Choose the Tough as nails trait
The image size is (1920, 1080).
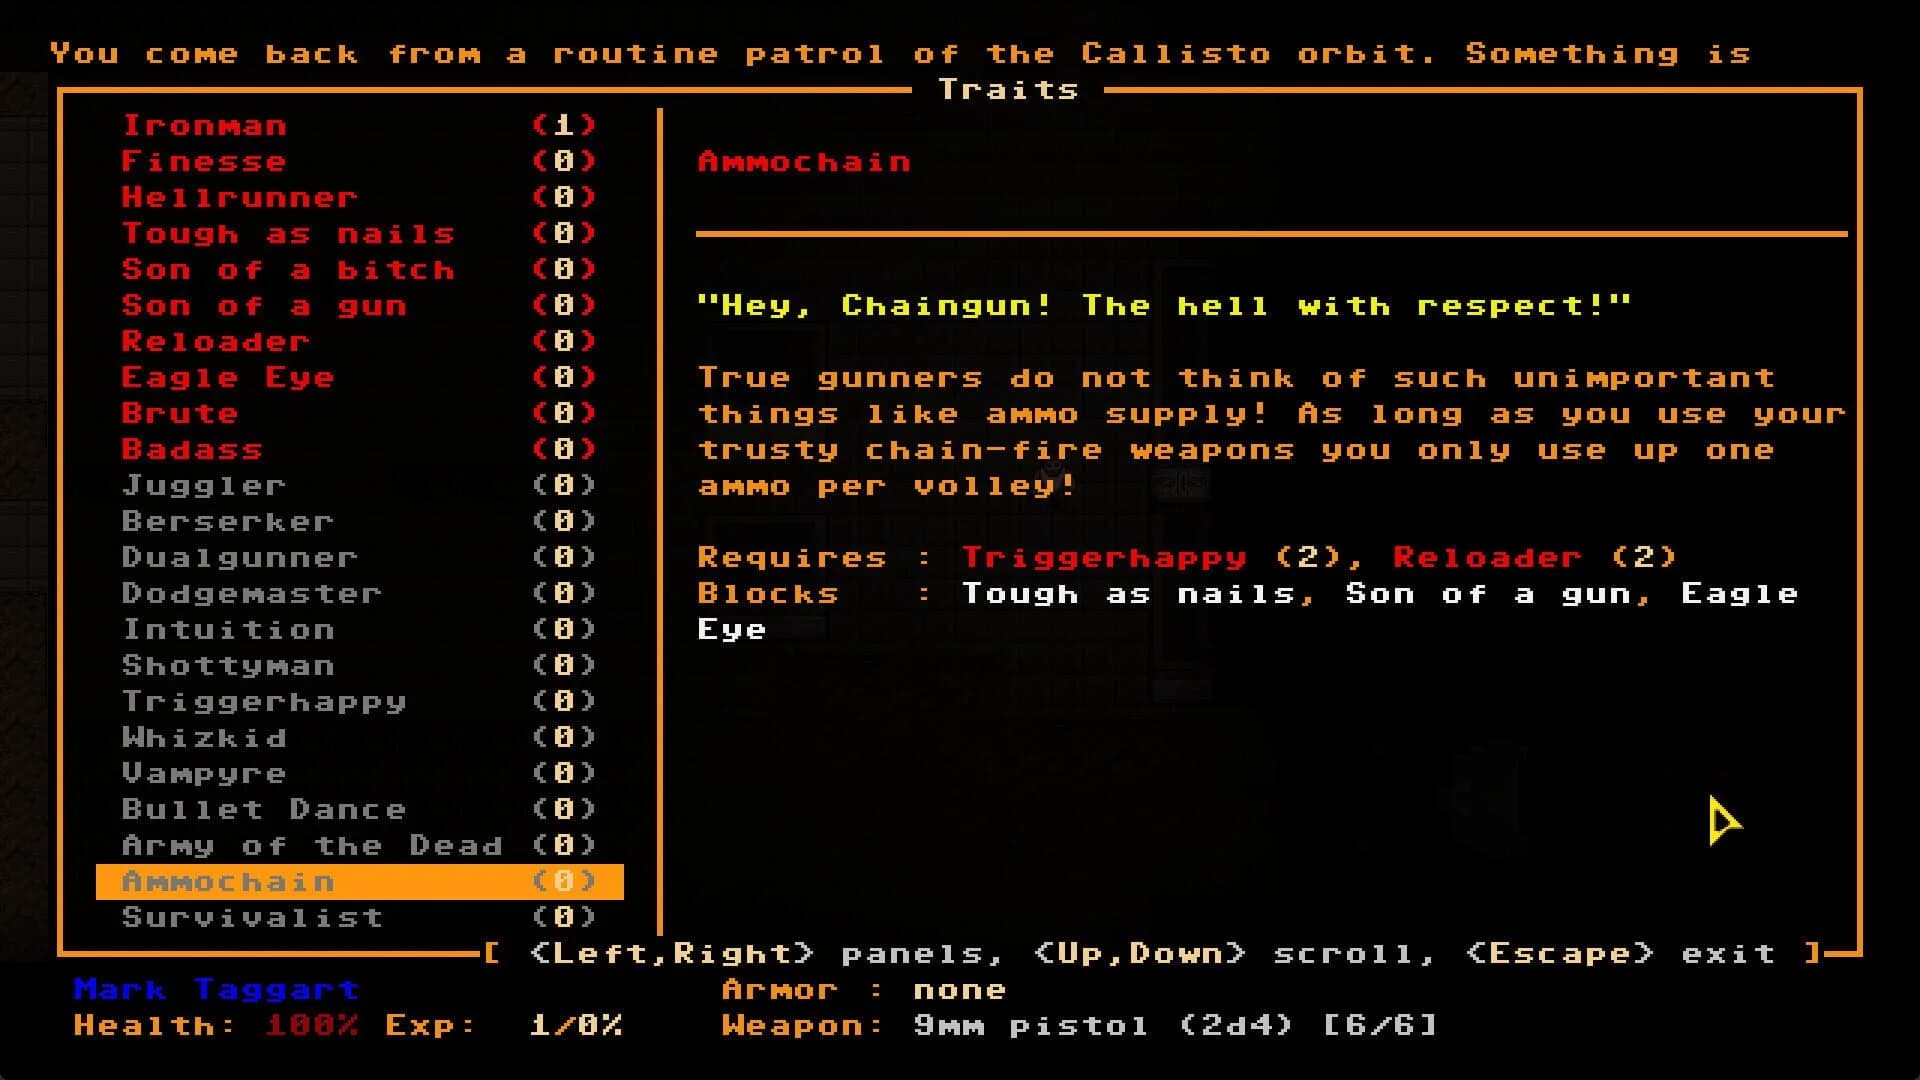coord(287,232)
